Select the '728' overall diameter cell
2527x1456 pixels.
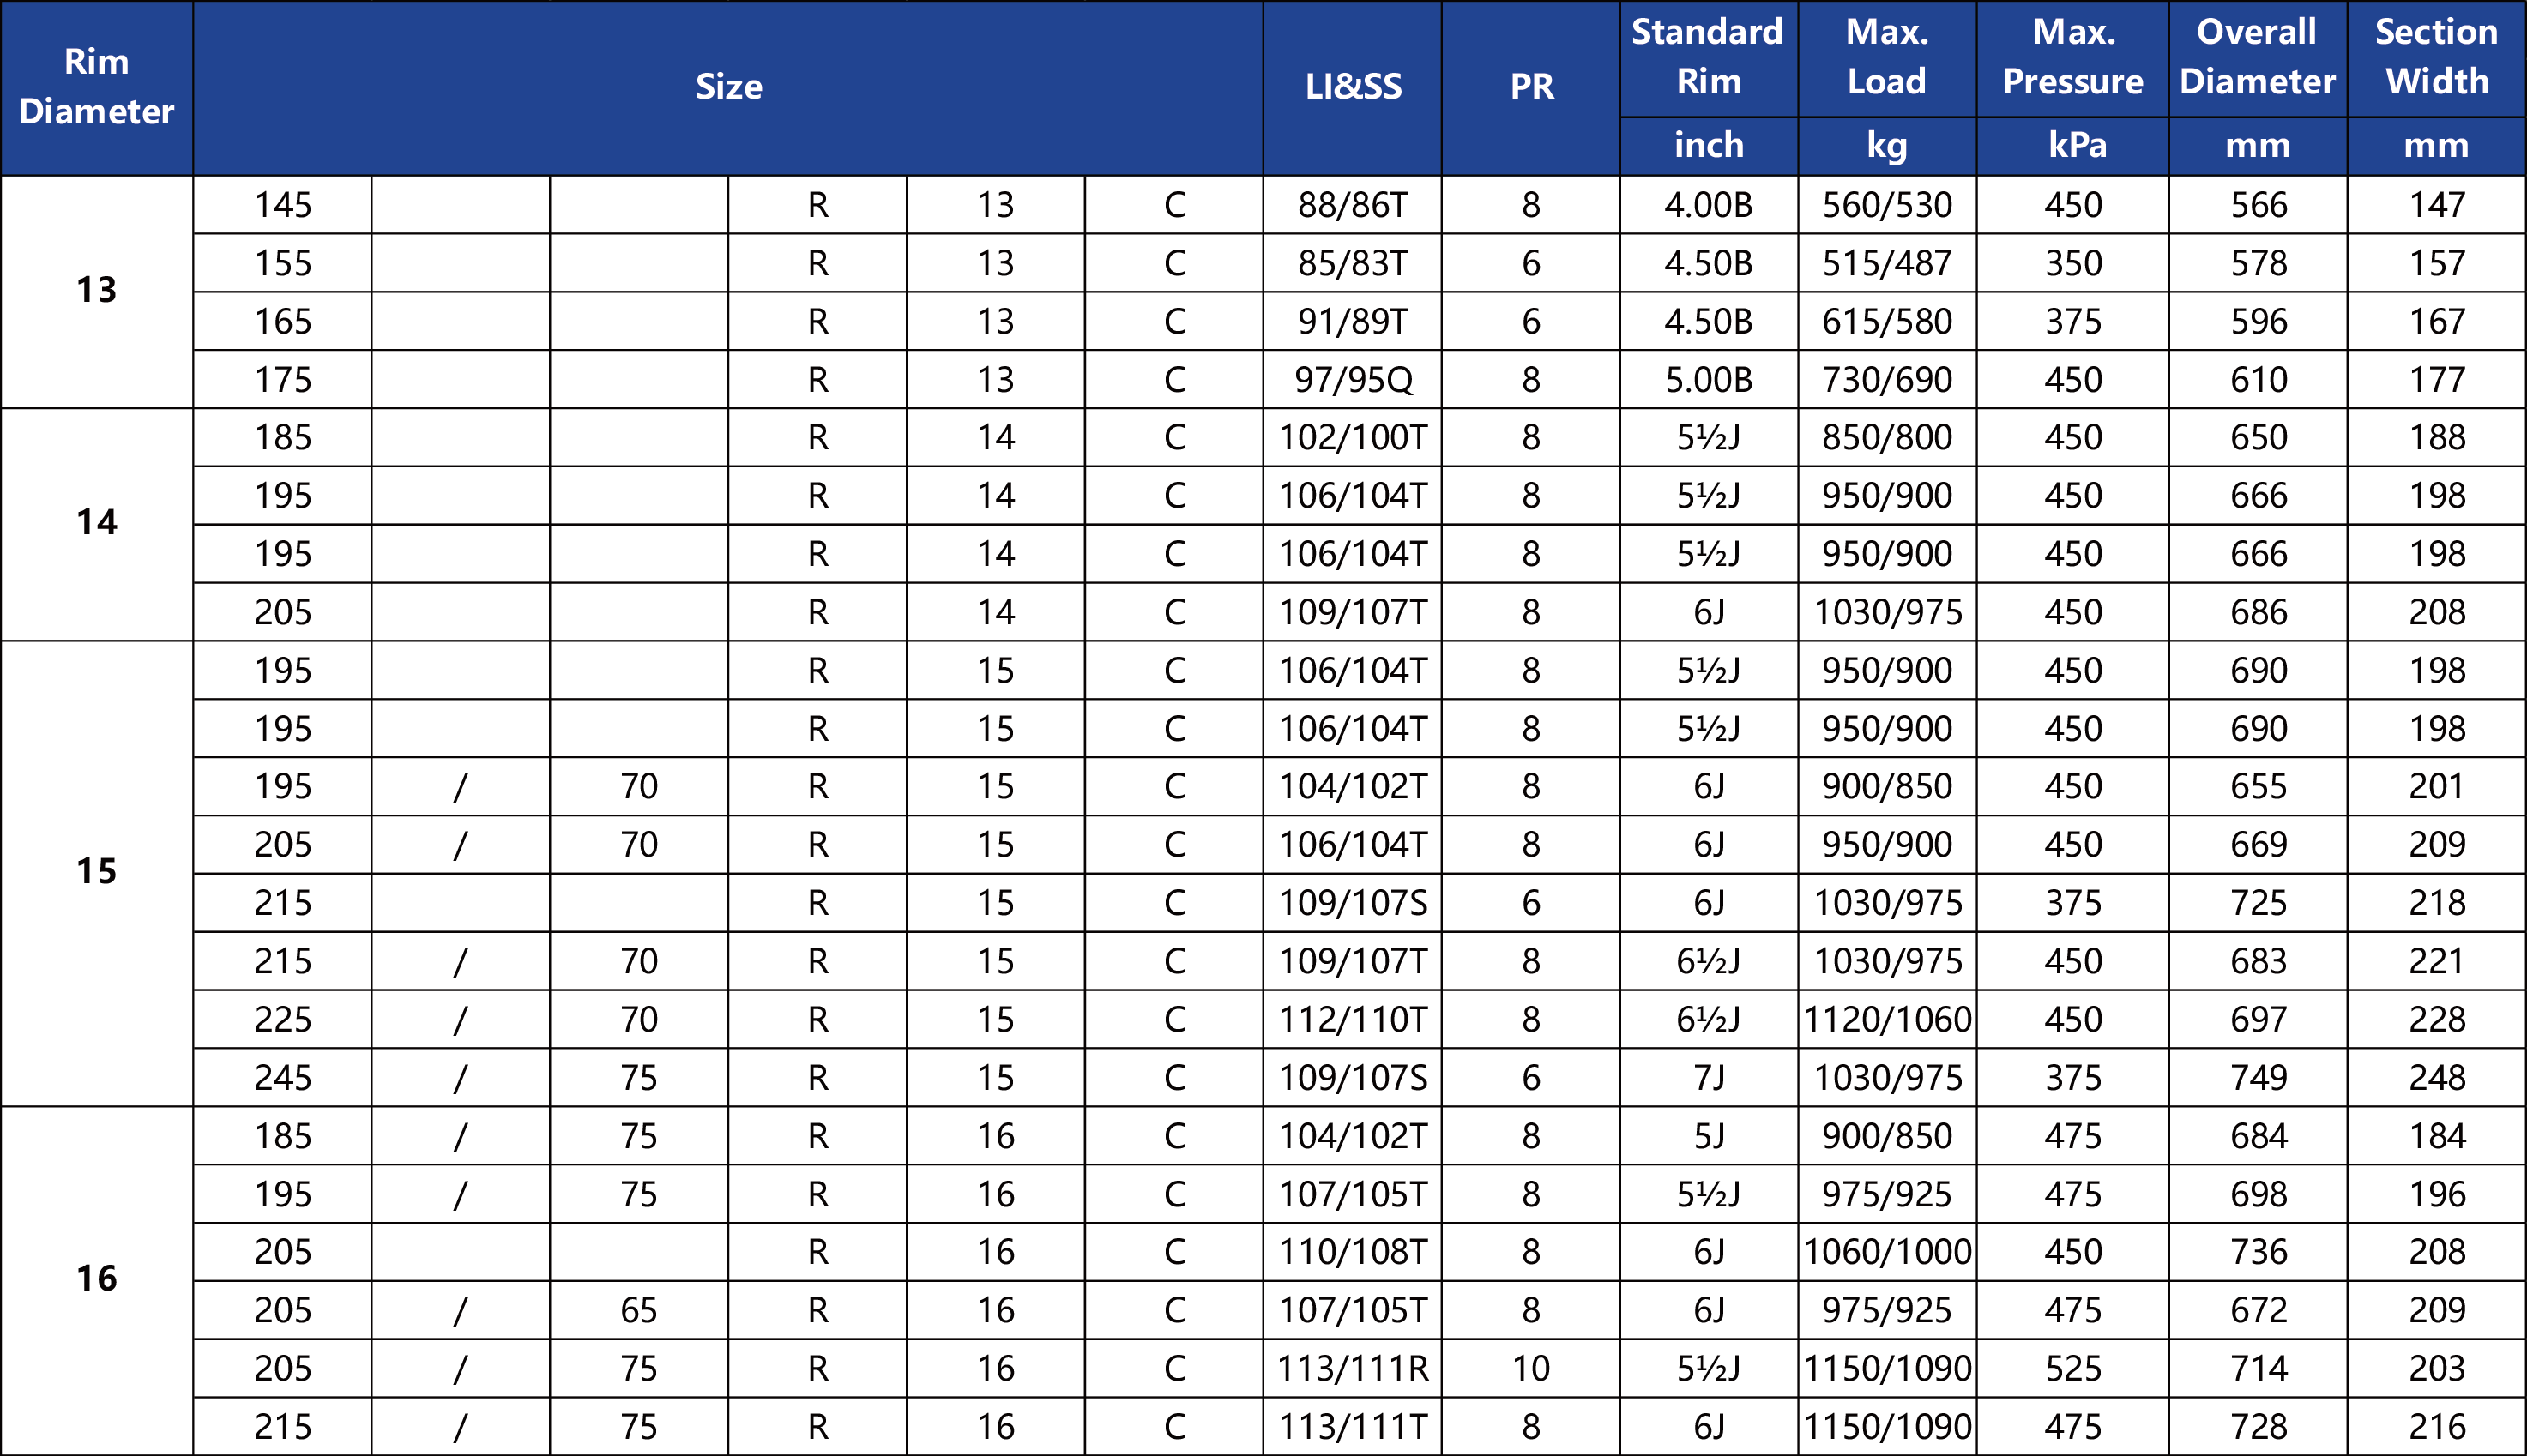point(2258,1427)
